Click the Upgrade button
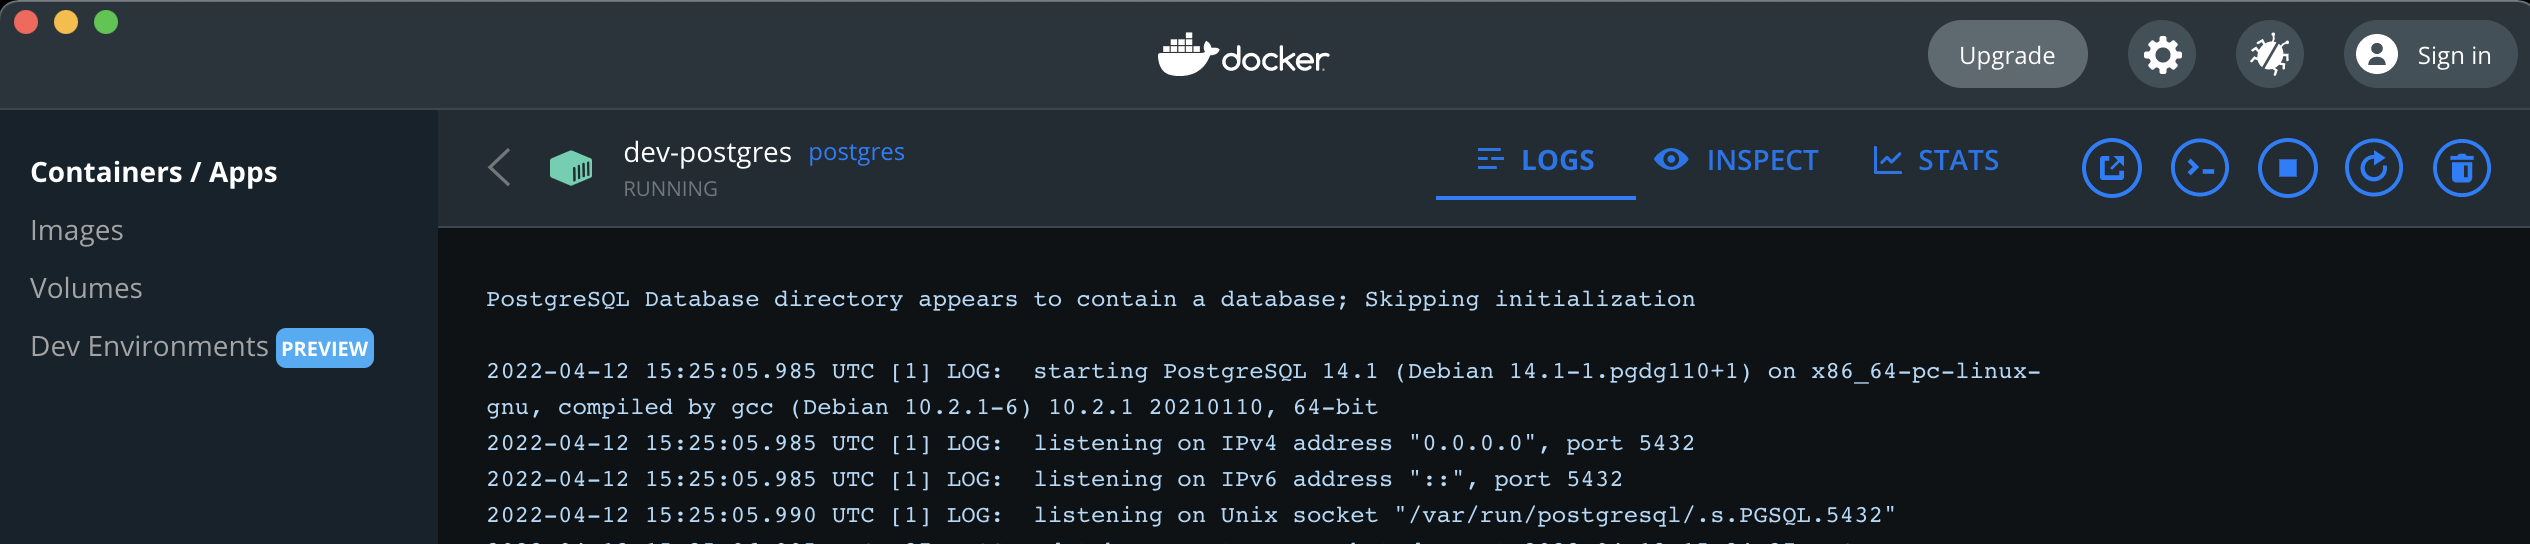 (x=2007, y=55)
